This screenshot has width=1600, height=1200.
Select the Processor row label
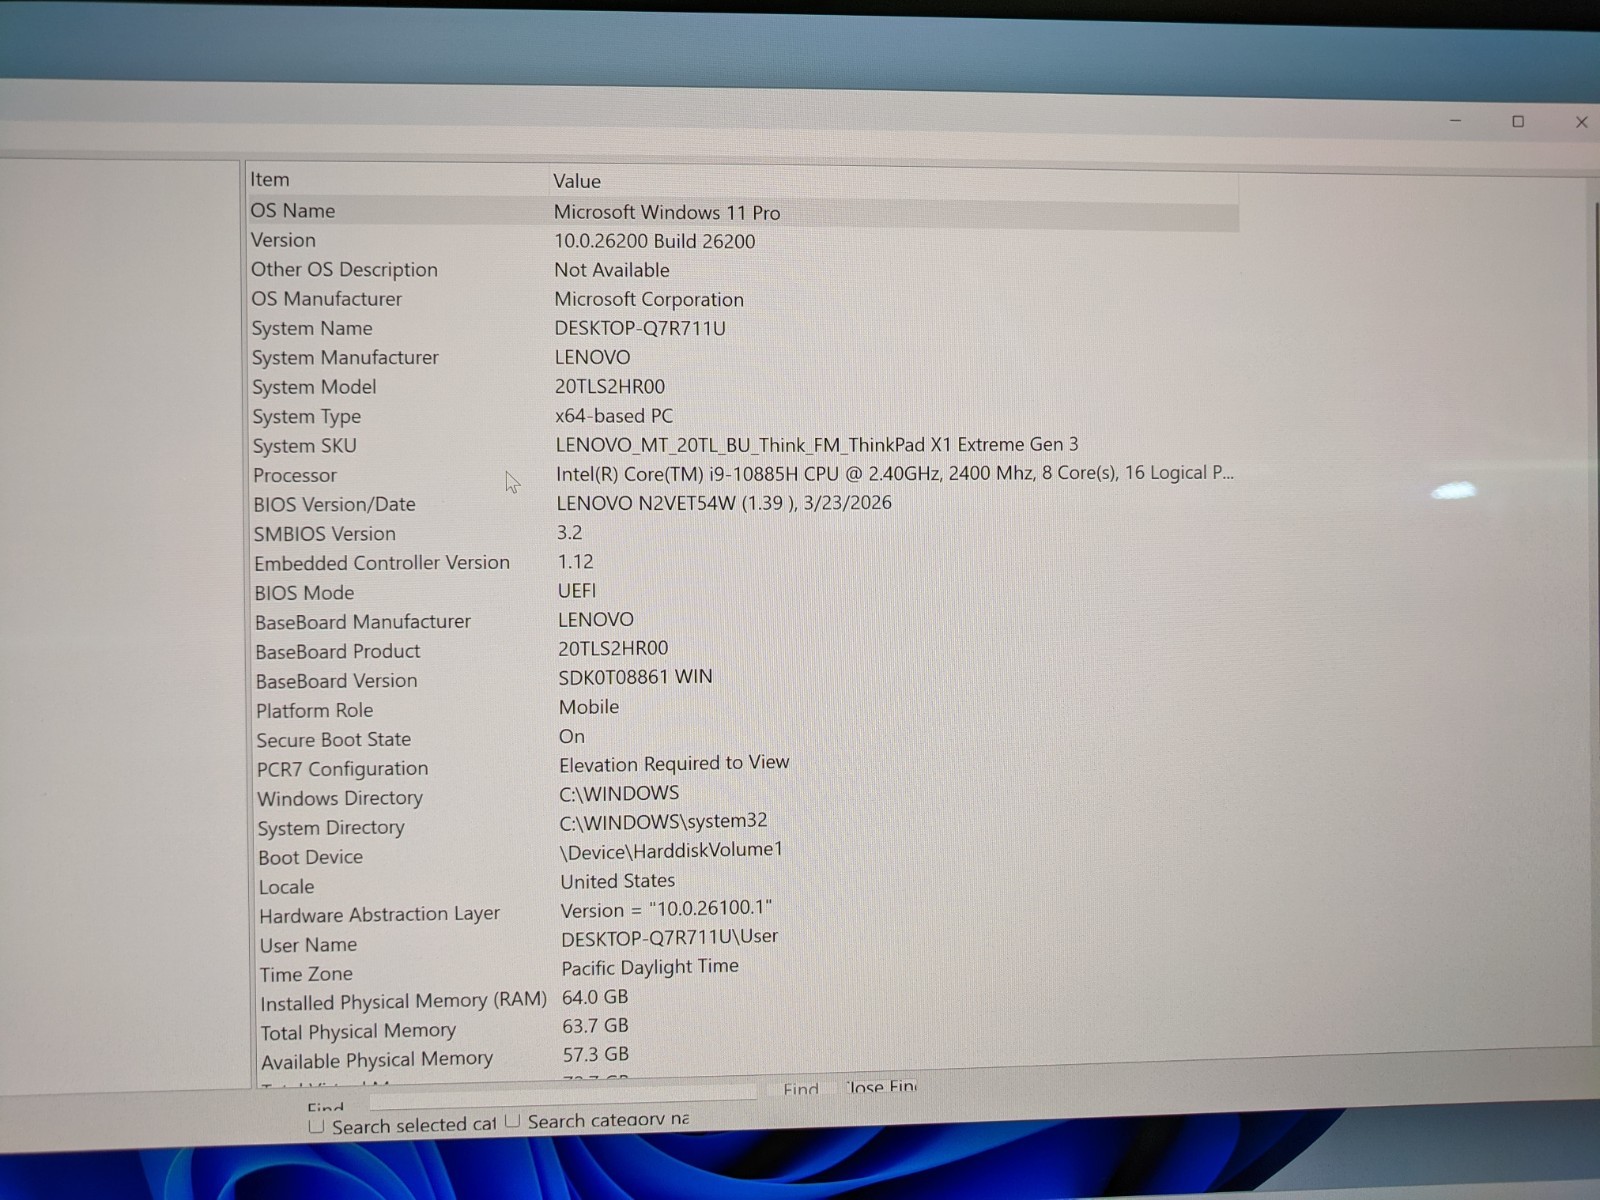(295, 475)
